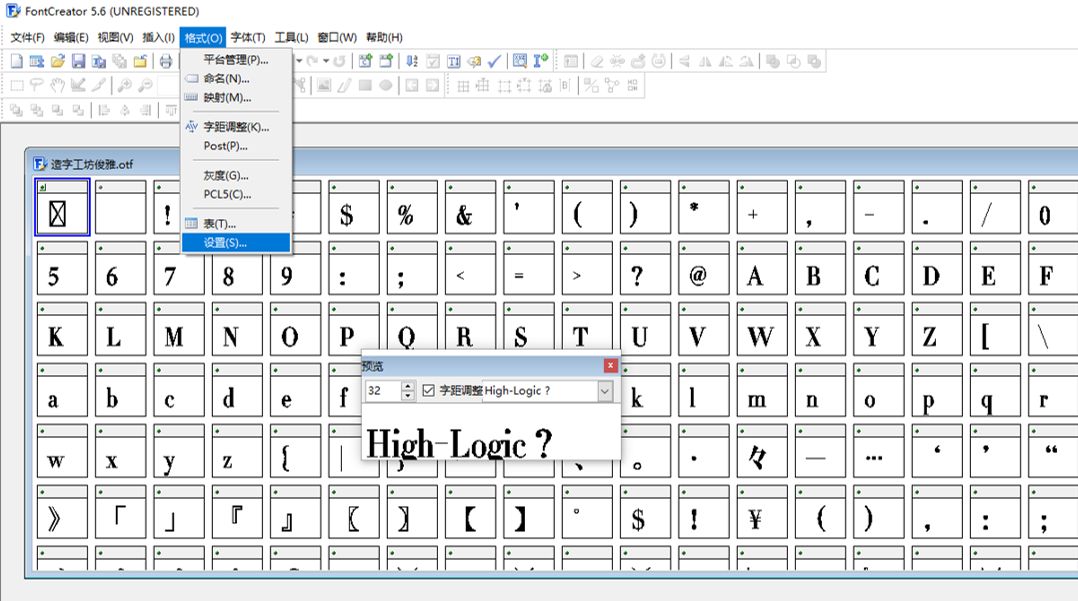The image size is (1078, 601).
Task: Open the 插入(I) menu
Action: 158,37
